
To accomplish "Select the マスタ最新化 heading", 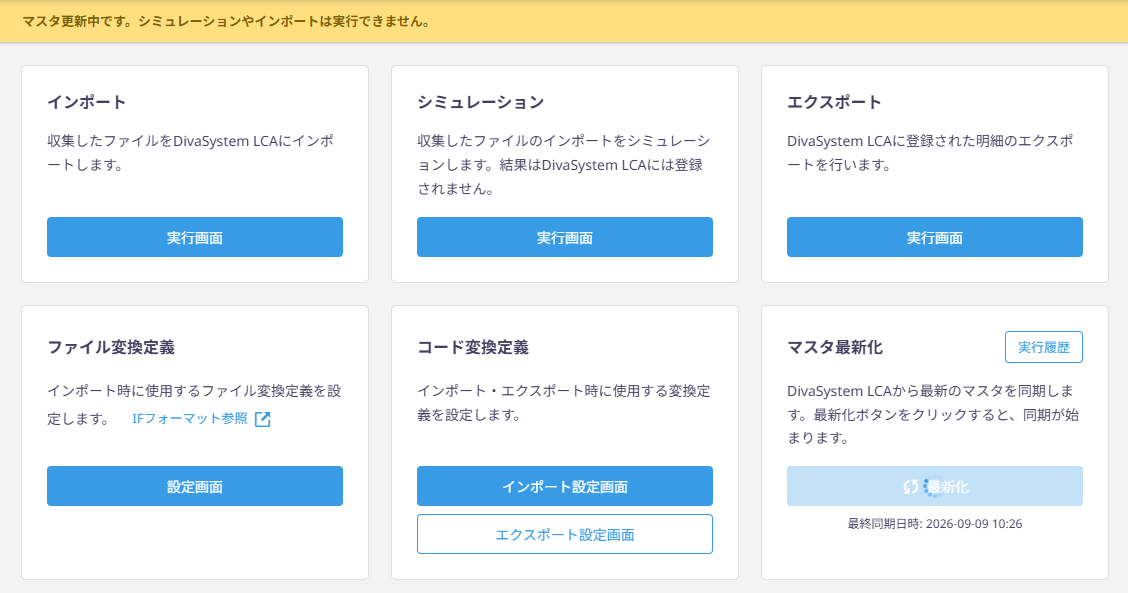I will [834, 348].
